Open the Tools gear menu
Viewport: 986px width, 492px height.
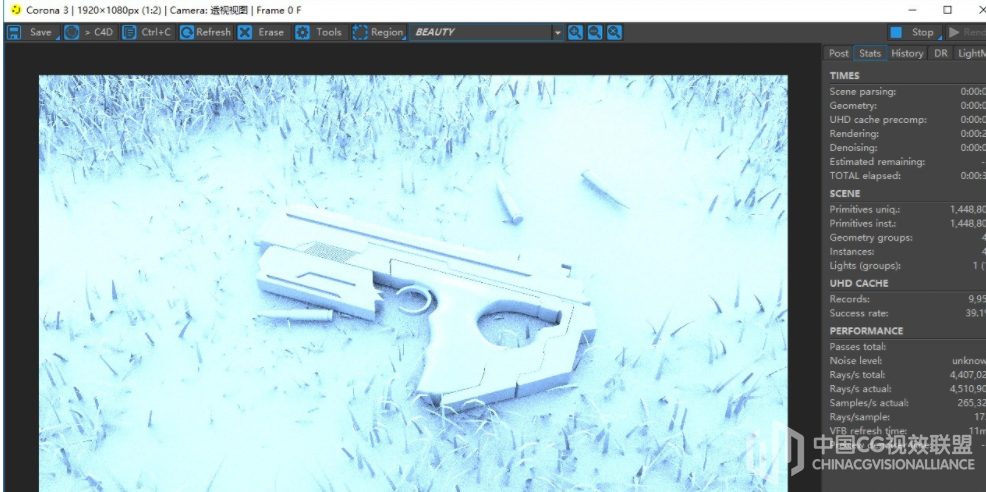[x=319, y=32]
